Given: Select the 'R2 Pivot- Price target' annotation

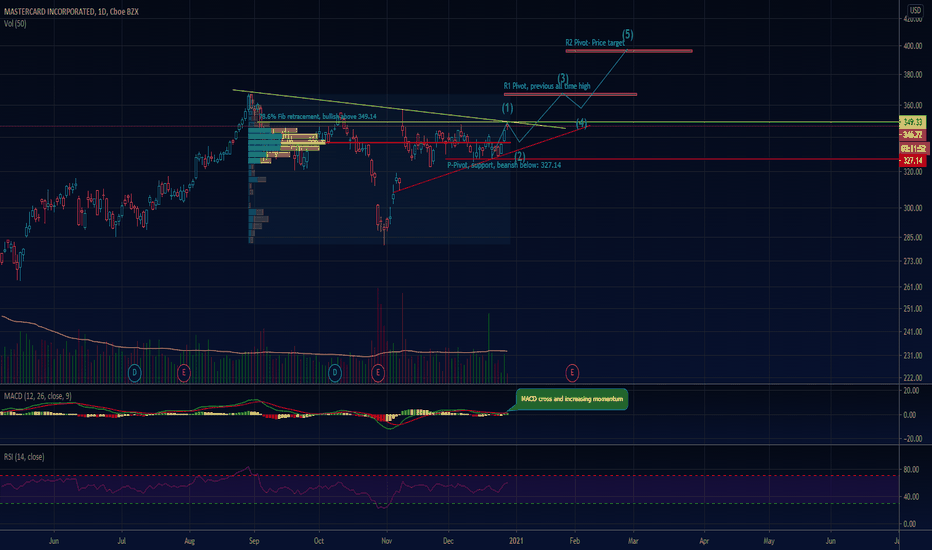Looking at the screenshot, I should [595, 43].
